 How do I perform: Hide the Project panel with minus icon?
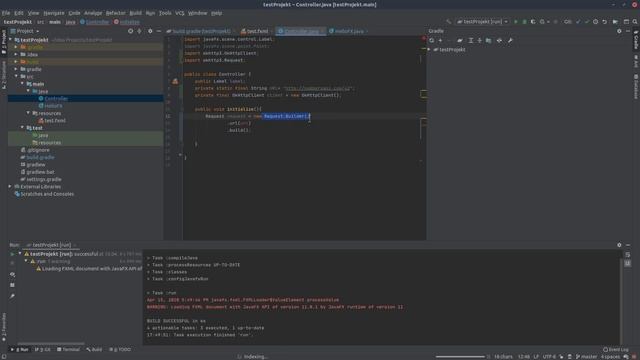(159, 31)
